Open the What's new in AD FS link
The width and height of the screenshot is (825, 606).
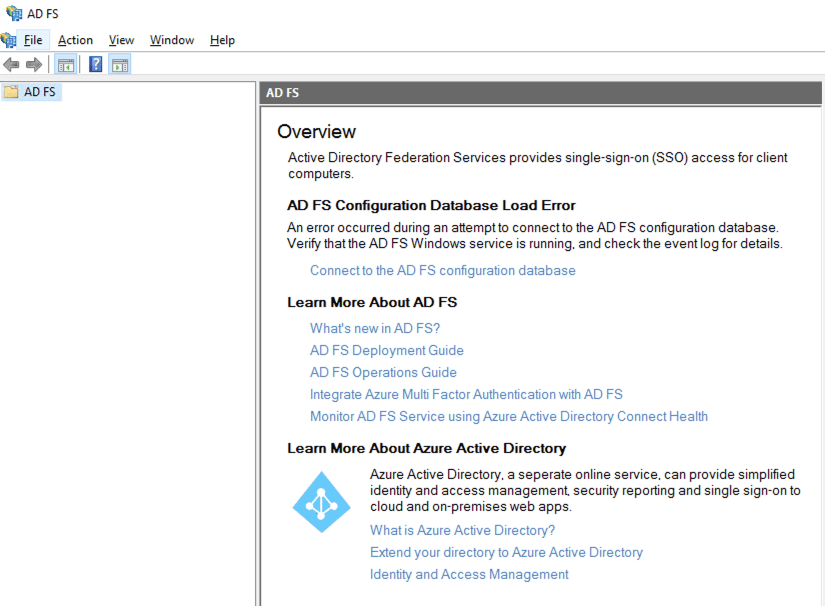click(x=375, y=329)
